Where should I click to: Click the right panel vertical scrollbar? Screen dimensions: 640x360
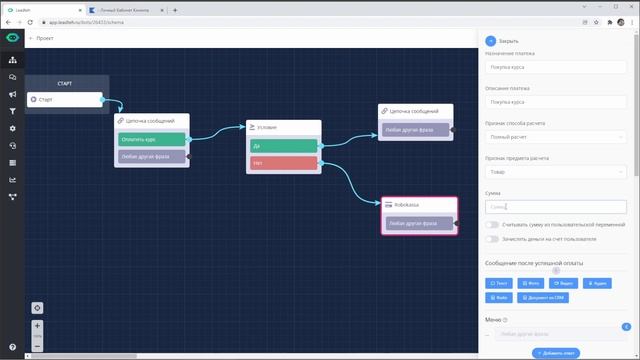click(x=636, y=104)
